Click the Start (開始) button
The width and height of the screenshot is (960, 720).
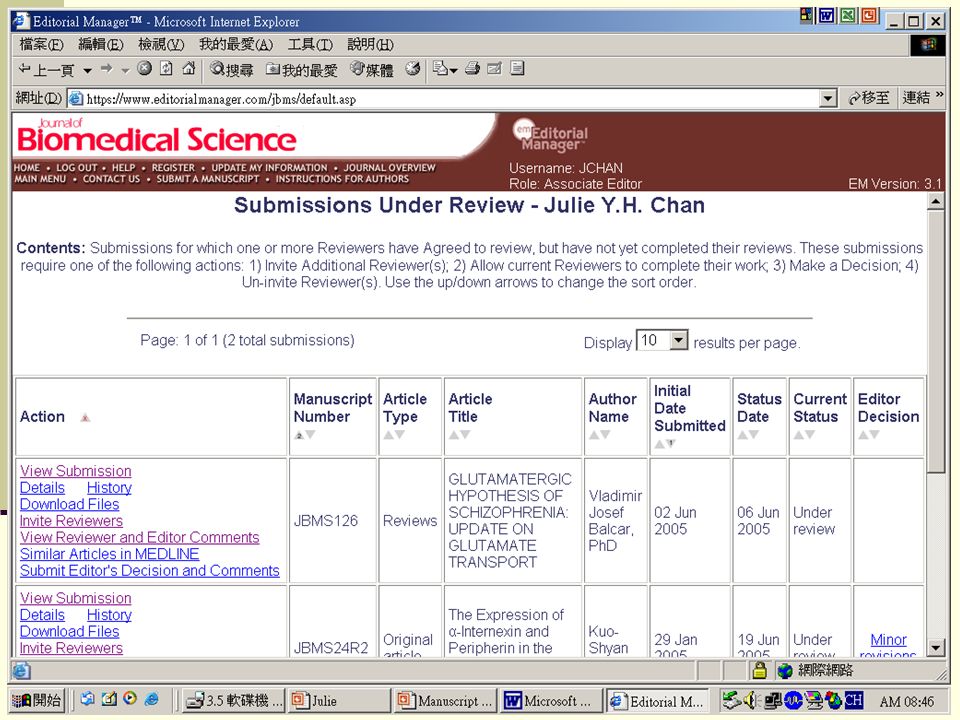click(37, 700)
